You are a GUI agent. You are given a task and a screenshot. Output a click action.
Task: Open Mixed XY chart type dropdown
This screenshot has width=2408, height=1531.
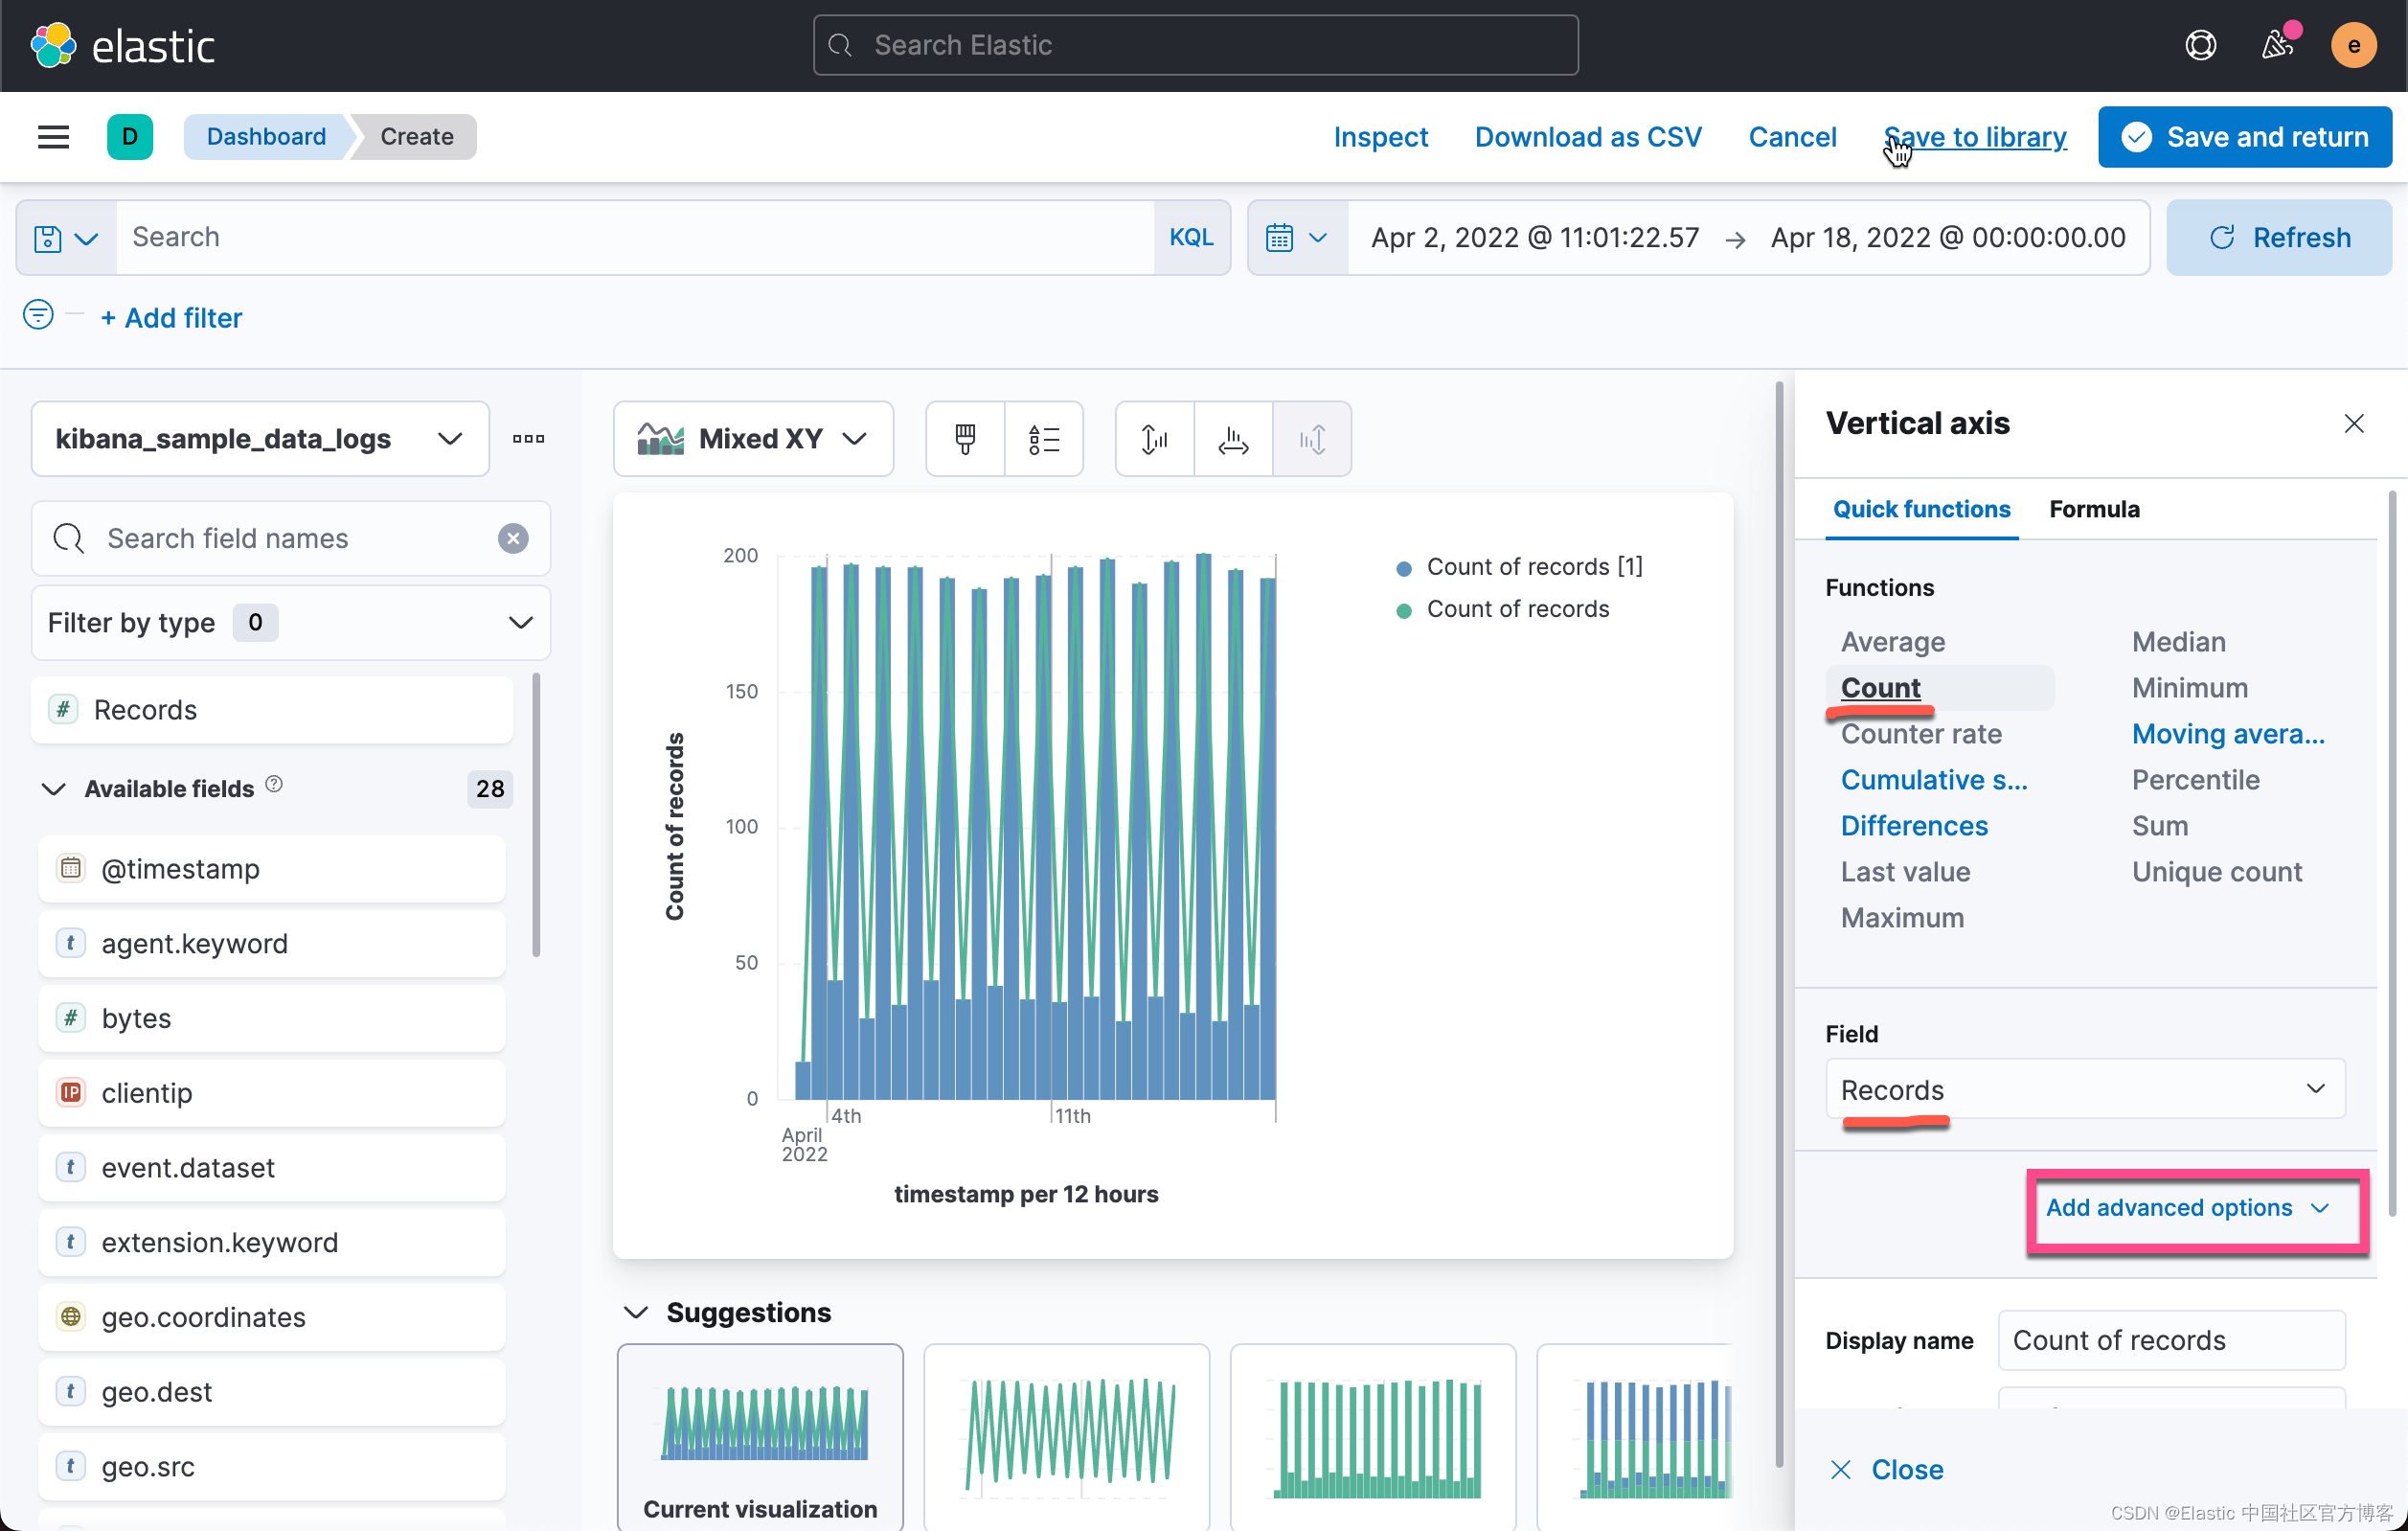click(x=753, y=439)
